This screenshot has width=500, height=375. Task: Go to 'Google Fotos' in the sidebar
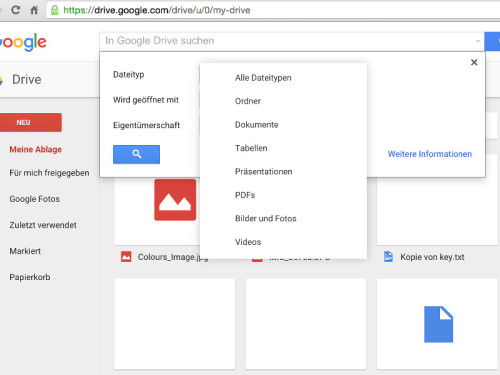pyautogui.click(x=34, y=199)
